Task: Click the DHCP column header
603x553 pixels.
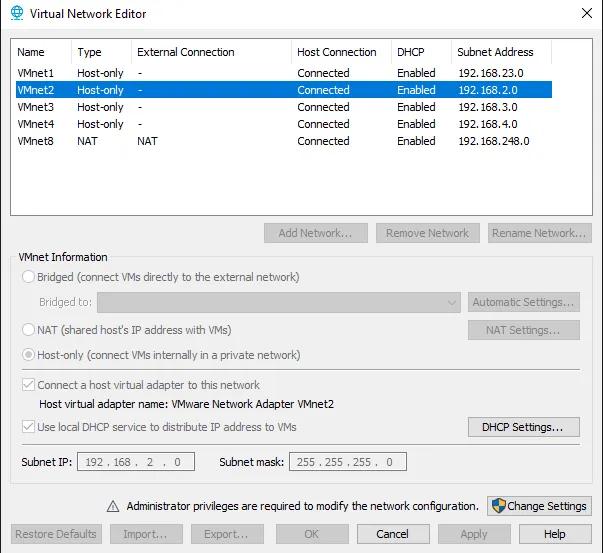Action: 421,52
